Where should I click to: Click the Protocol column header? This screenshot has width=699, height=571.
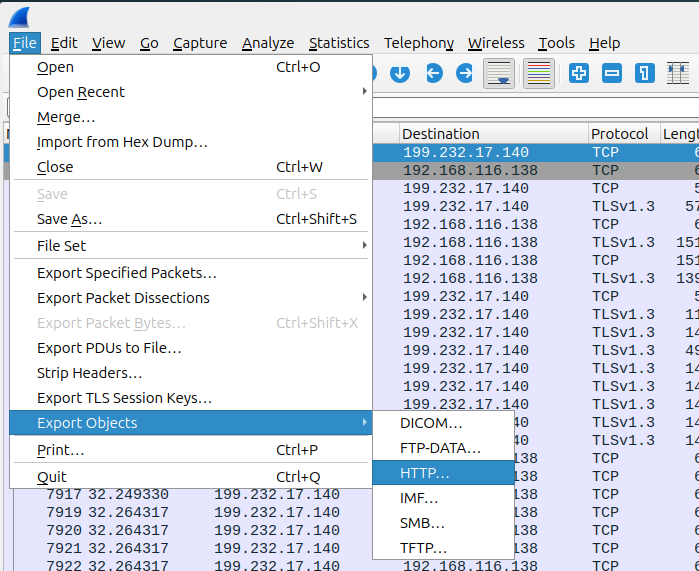(624, 134)
